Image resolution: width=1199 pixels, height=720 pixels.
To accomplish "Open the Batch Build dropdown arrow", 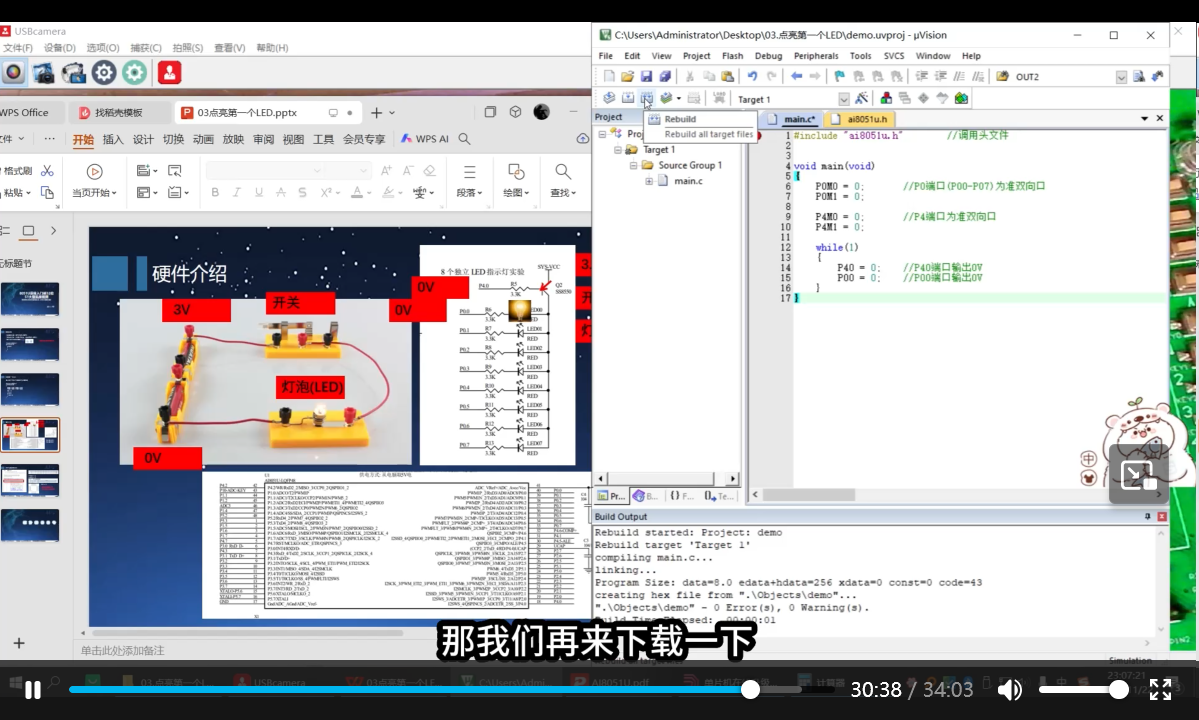I will click(678, 99).
